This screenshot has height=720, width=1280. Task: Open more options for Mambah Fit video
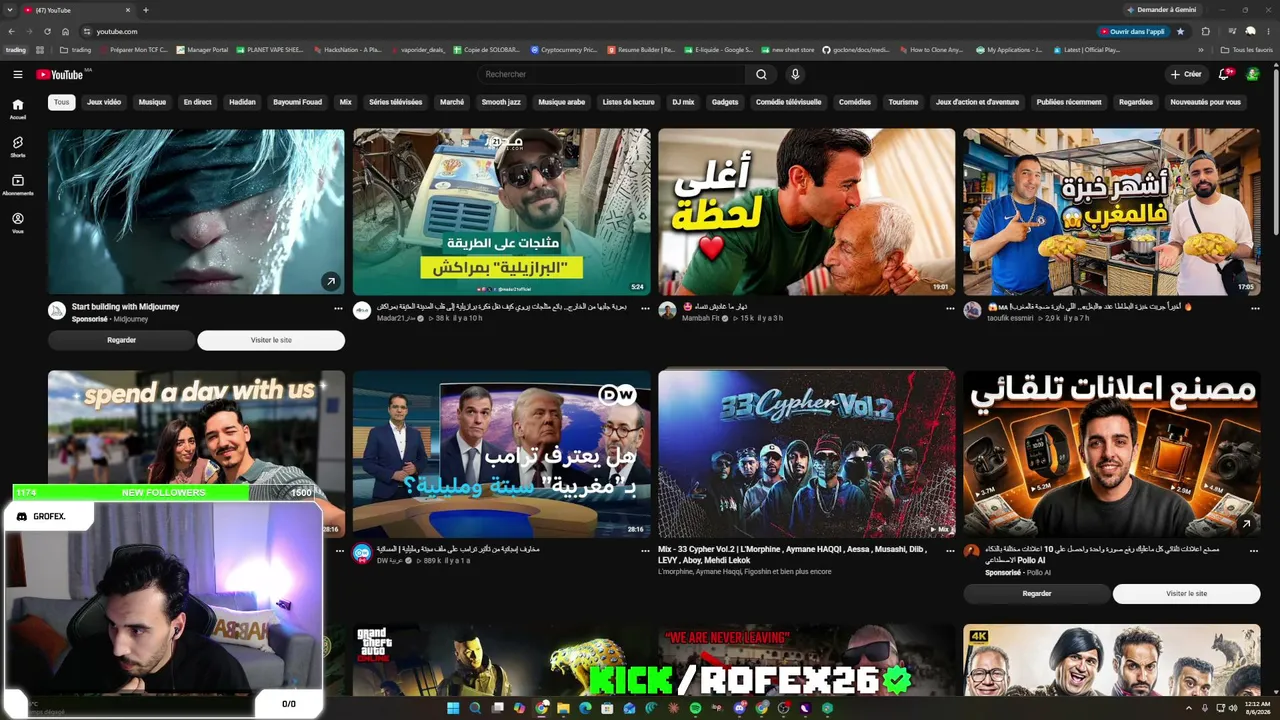[x=949, y=309]
